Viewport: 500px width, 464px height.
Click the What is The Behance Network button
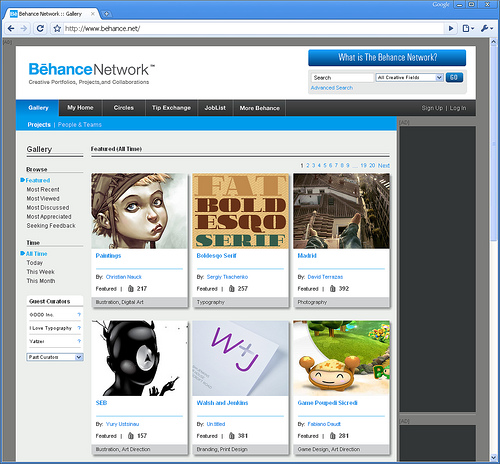coord(387,58)
